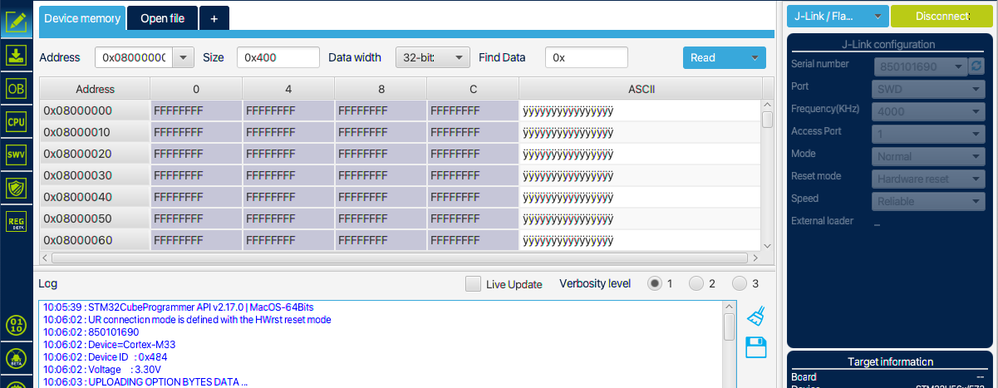Save the log with the floppy disk icon
Screen dimensions: 998x388
point(756,347)
